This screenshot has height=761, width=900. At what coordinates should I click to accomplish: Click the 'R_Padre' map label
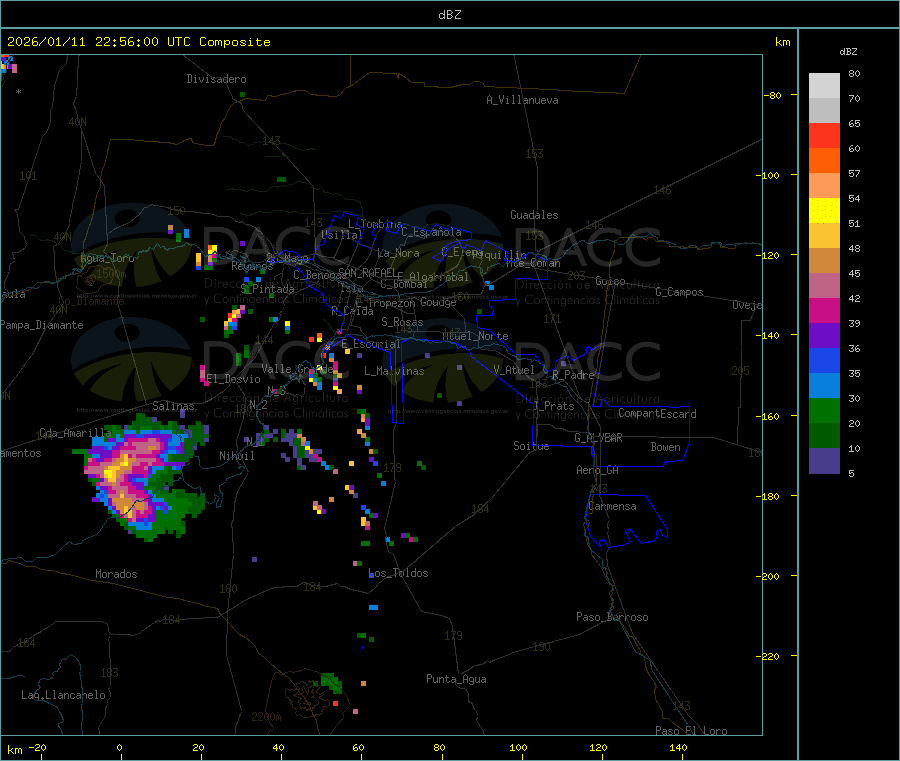(x=573, y=375)
